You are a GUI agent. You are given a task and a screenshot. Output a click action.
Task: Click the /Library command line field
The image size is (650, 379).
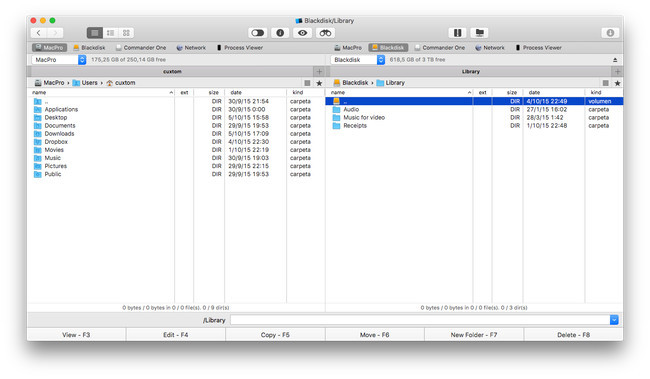[420, 320]
